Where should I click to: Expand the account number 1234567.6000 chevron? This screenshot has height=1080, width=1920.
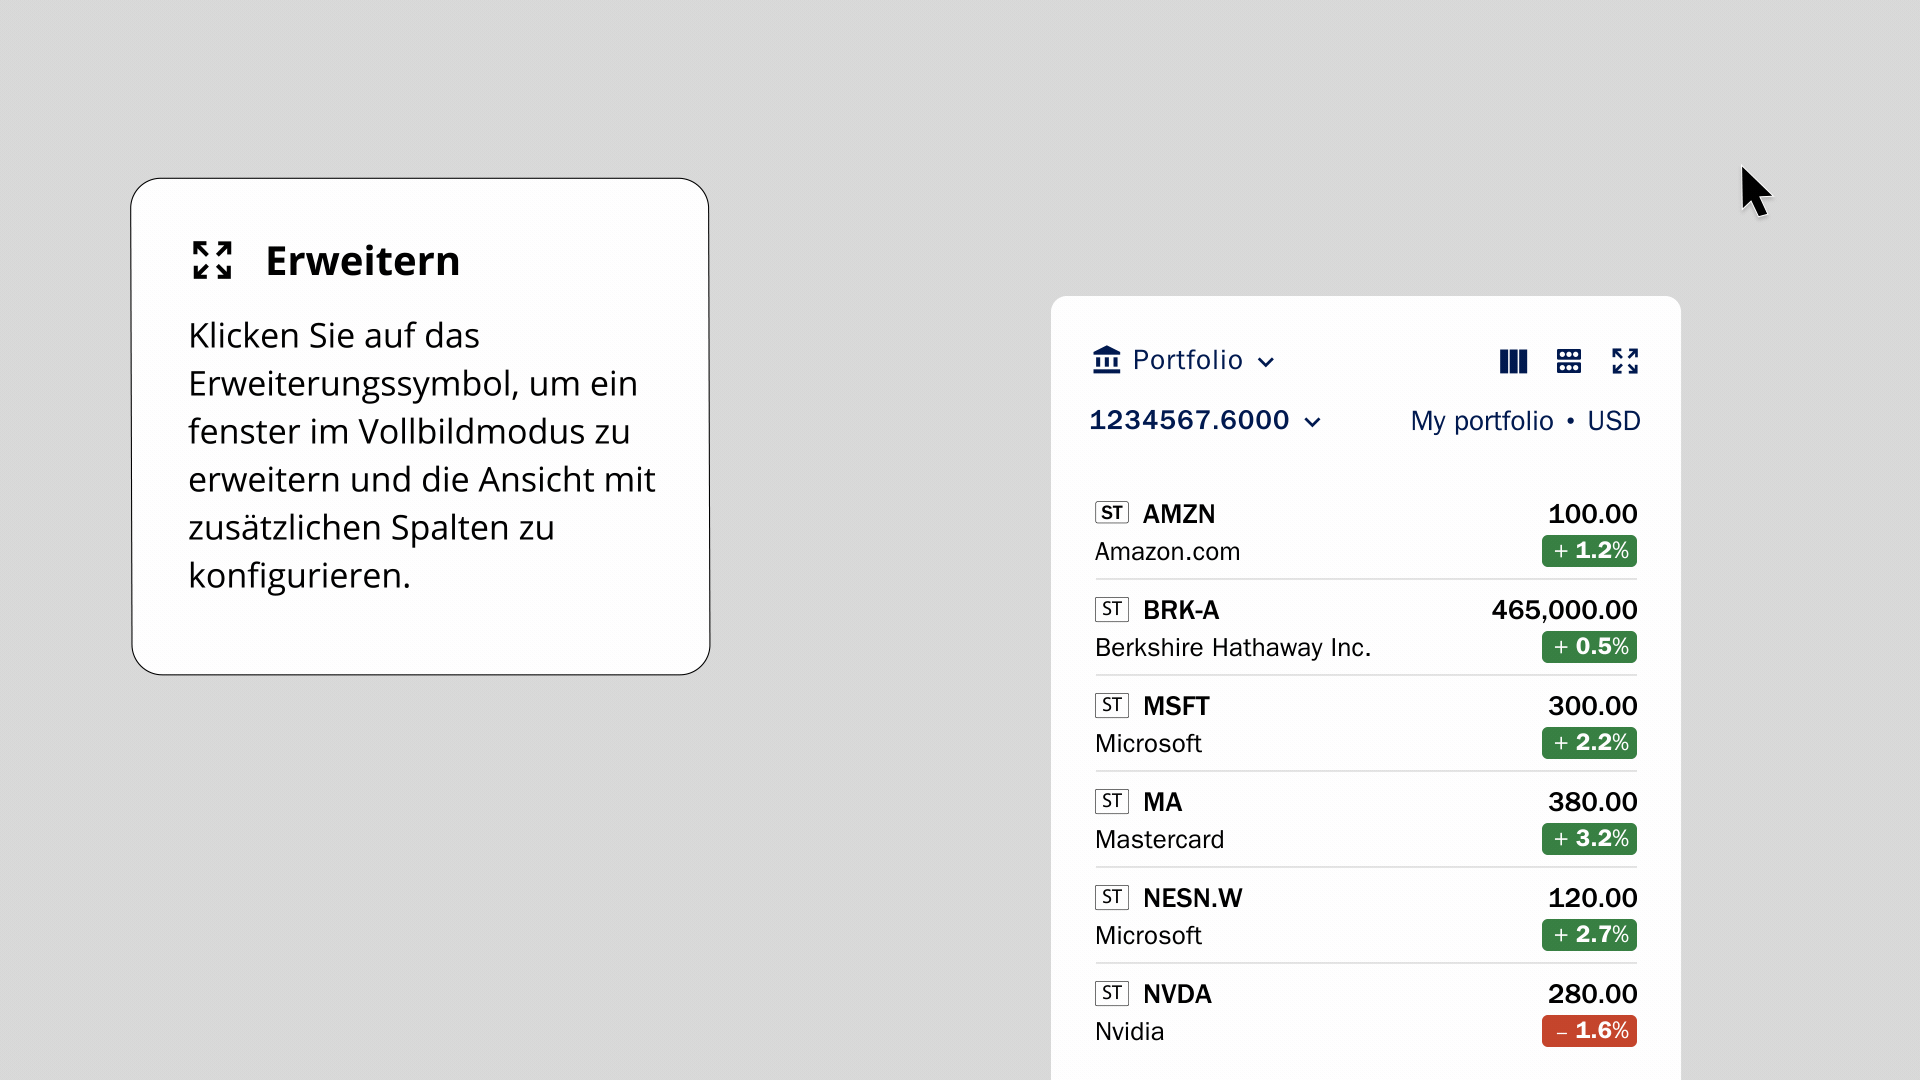pyautogui.click(x=1313, y=422)
